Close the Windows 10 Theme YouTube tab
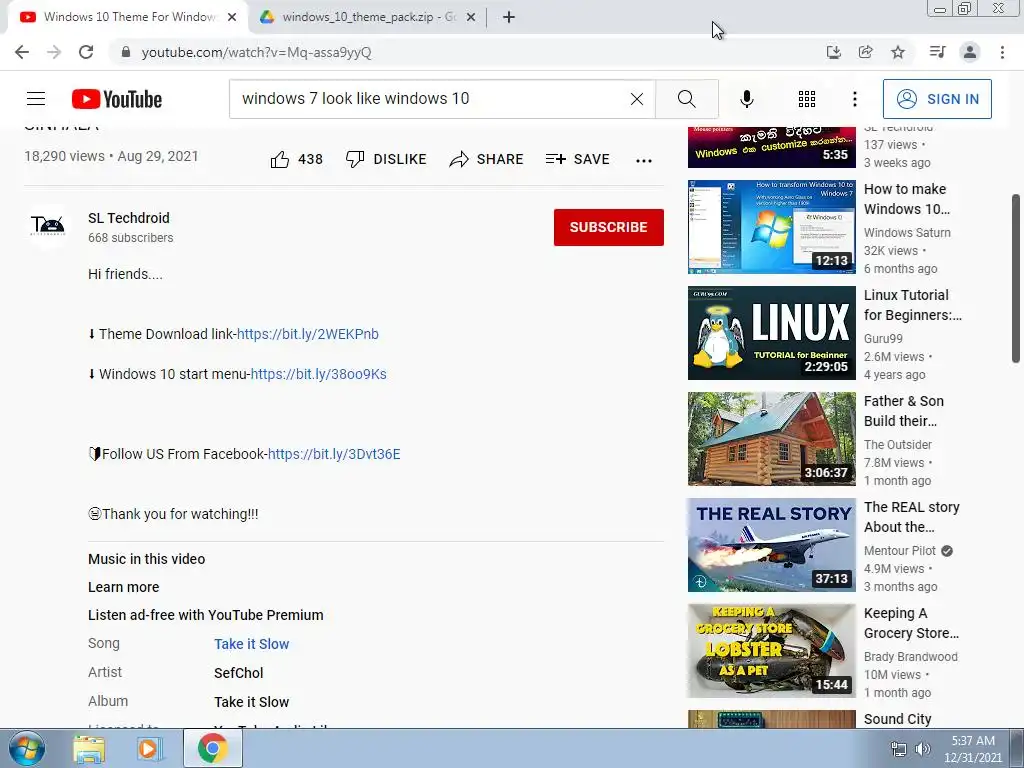The image size is (1024, 768). coord(232,17)
